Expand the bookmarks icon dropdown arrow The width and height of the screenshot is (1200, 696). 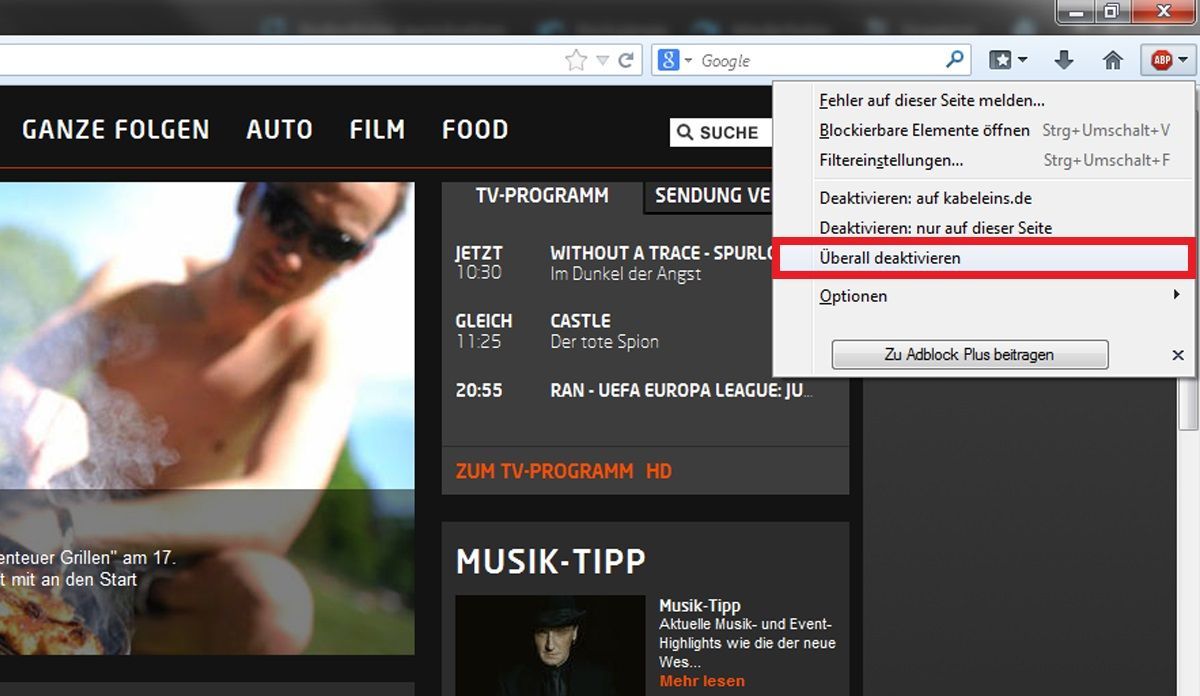point(1022,61)
